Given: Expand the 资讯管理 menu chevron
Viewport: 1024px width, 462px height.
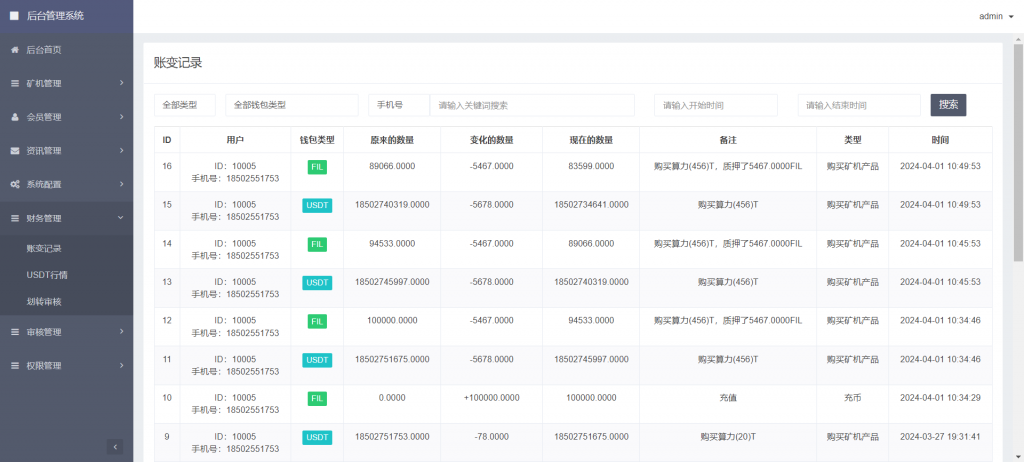Looking at the screenshot, I should 121,150.
